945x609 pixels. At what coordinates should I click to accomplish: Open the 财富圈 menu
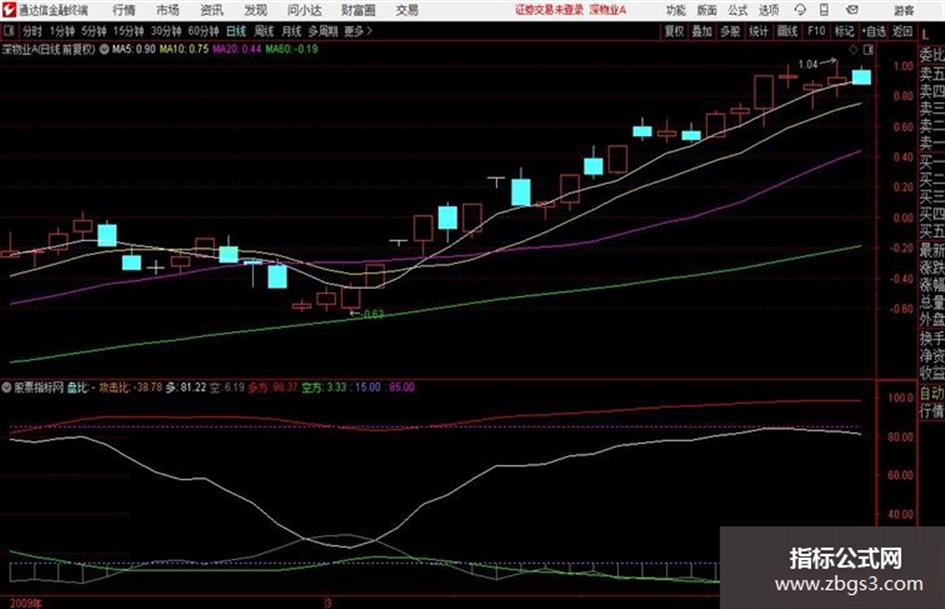tap(358, 10)
